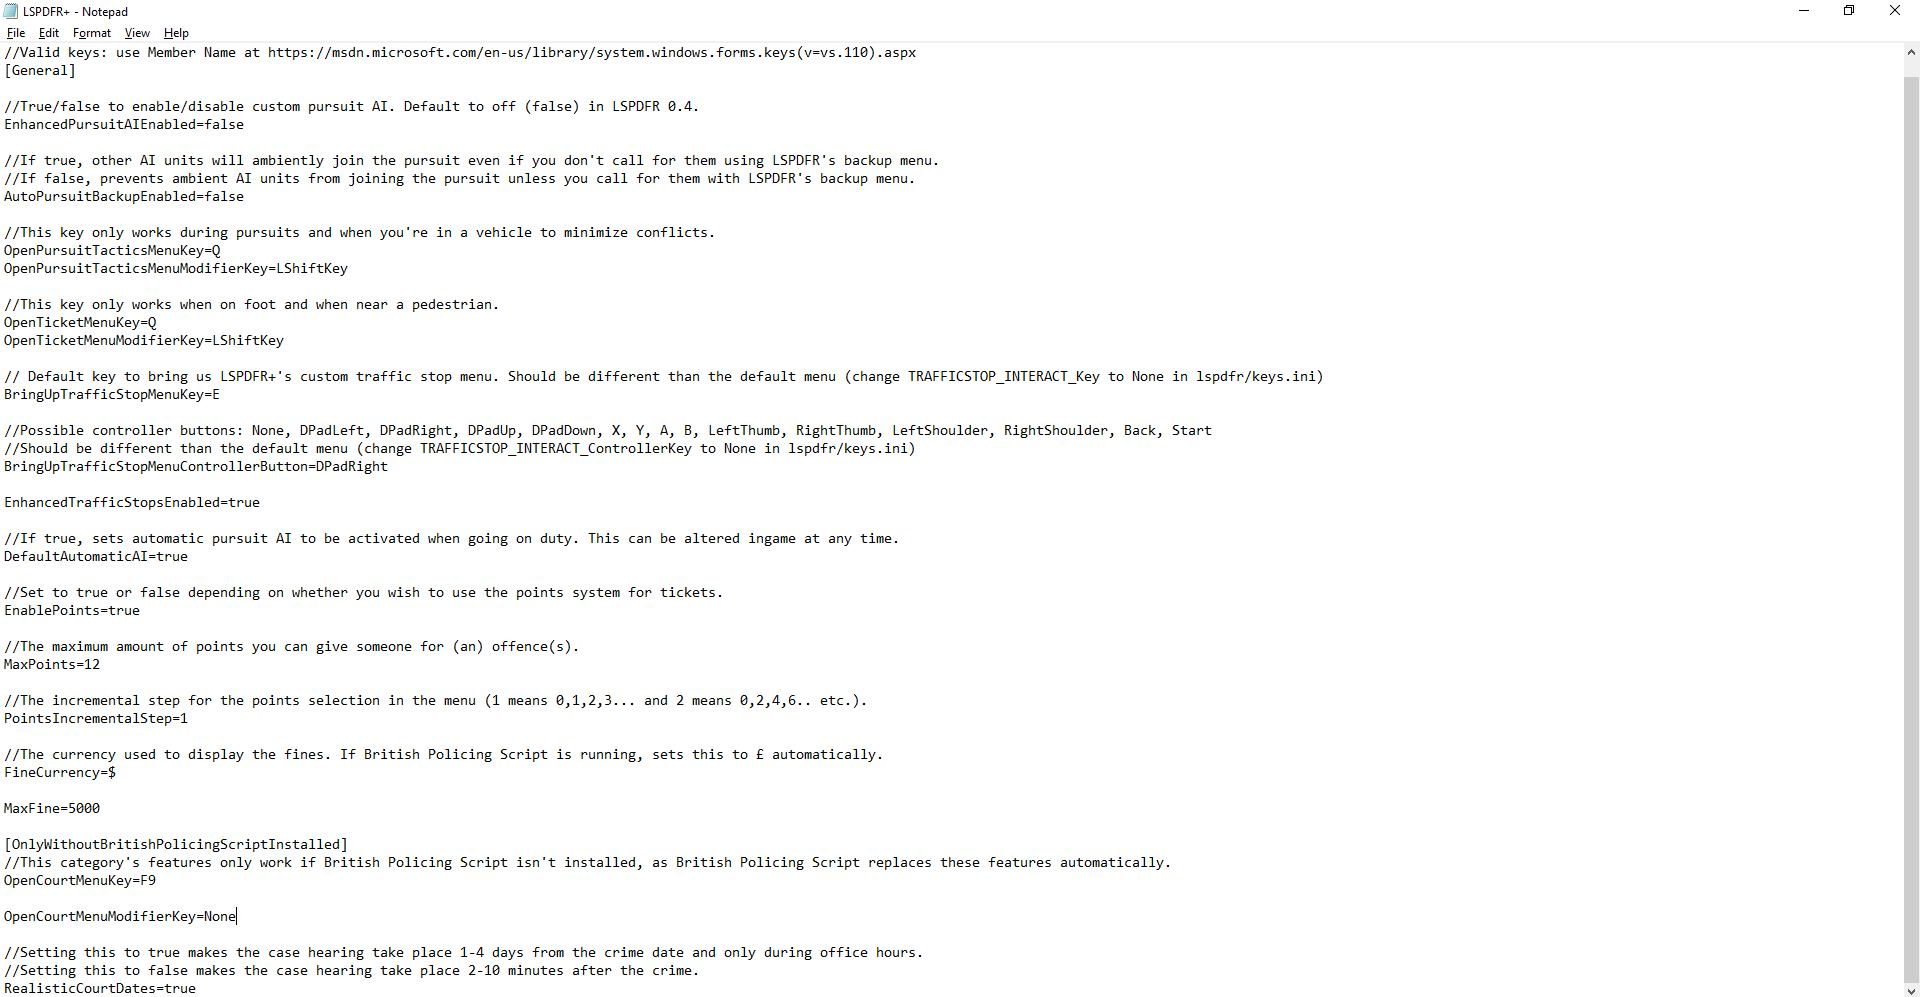Open the Edit menu

coord(49,33)
